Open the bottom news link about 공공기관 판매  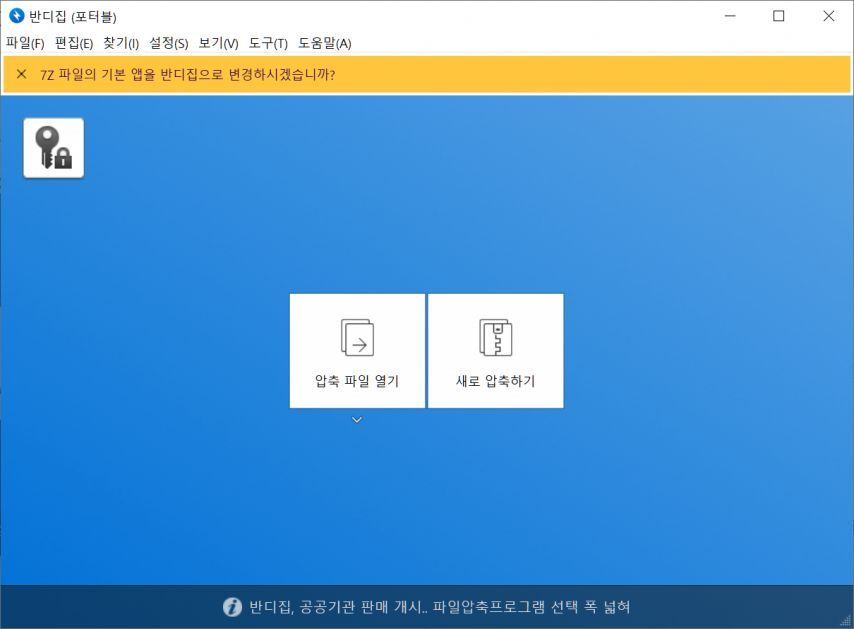coord(440,607)
